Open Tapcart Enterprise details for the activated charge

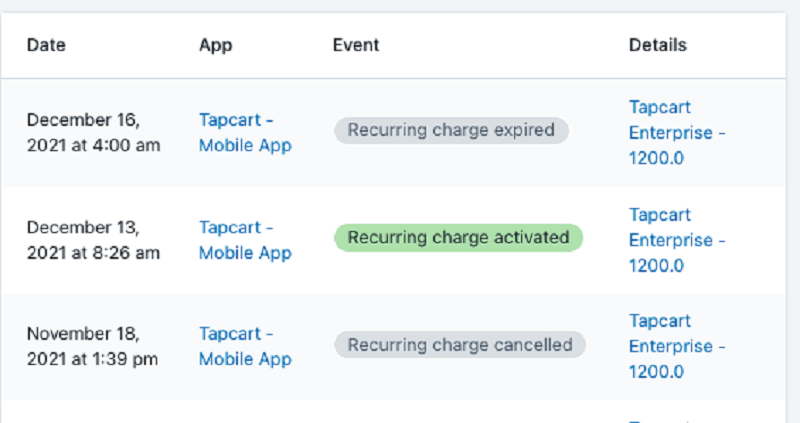676,240
